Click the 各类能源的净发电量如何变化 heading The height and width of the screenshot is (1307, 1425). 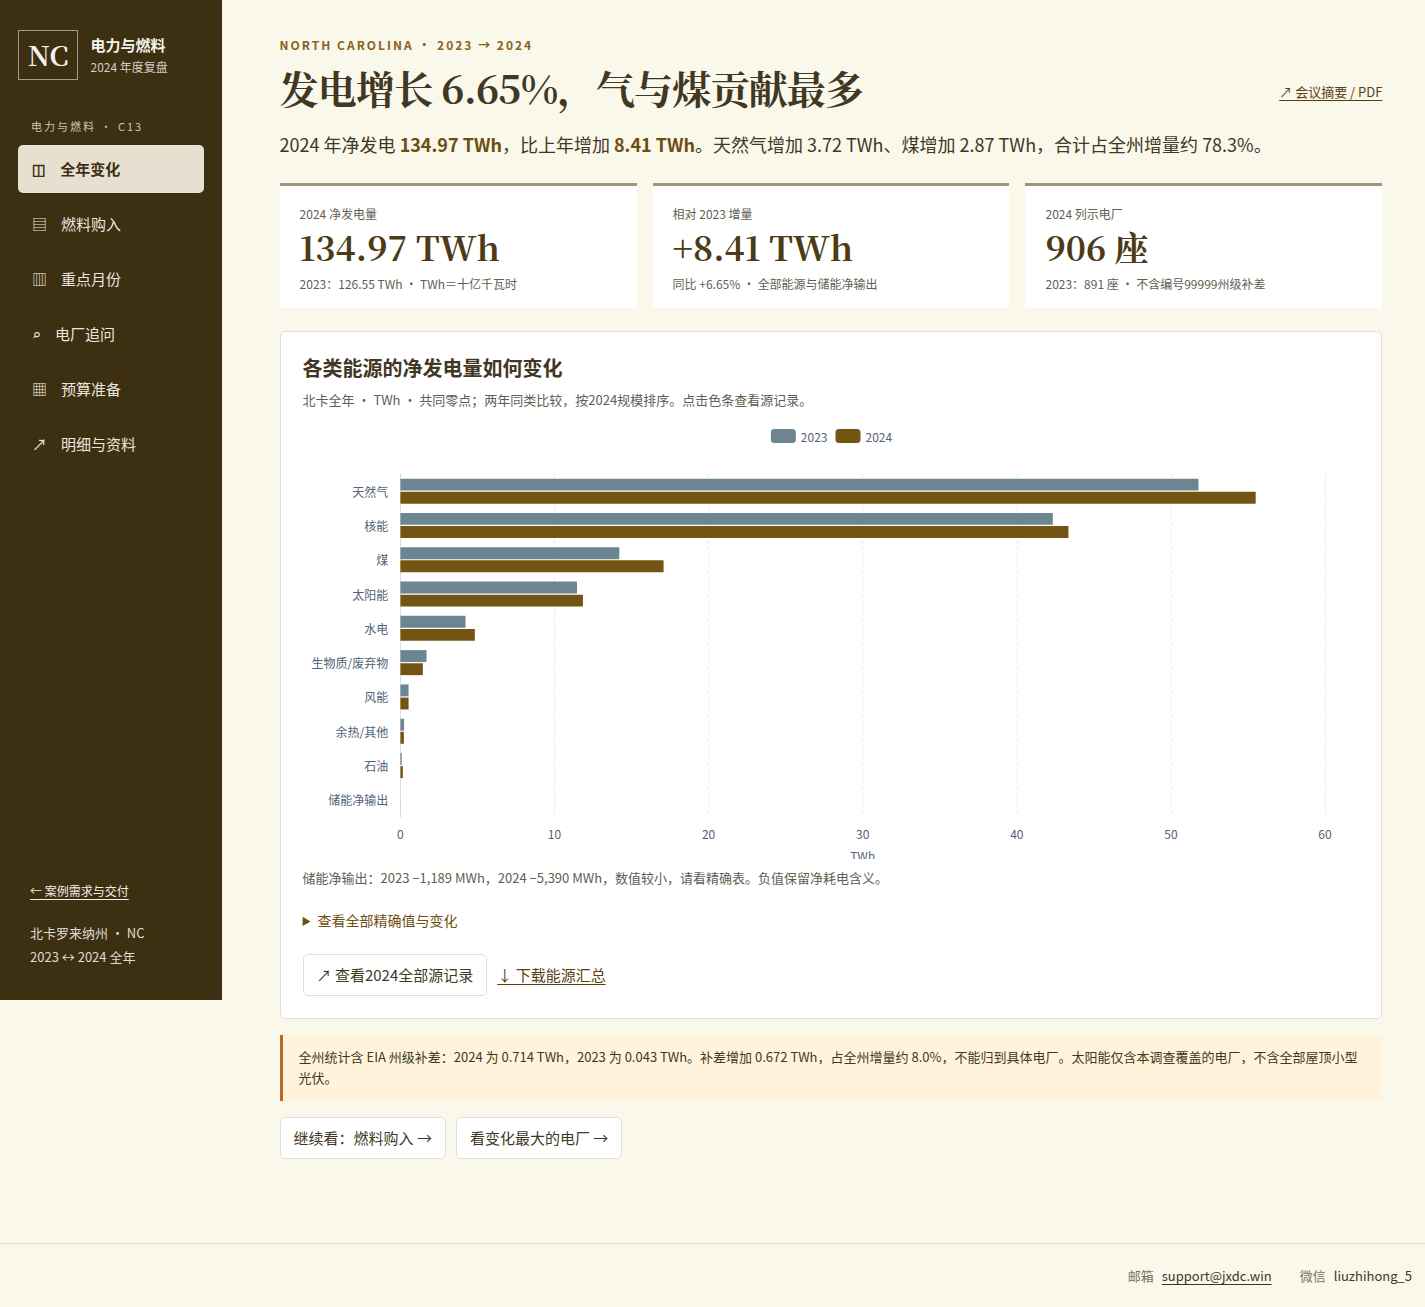click(x=432, y=368)
